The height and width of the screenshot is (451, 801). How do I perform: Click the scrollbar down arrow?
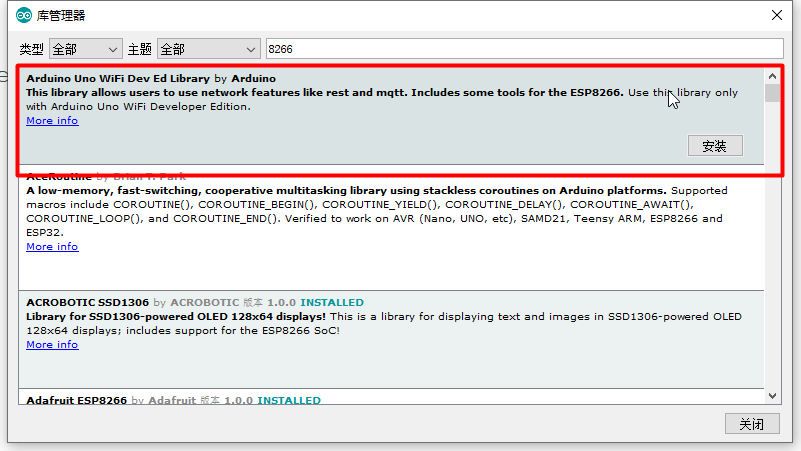coord(772,396)
